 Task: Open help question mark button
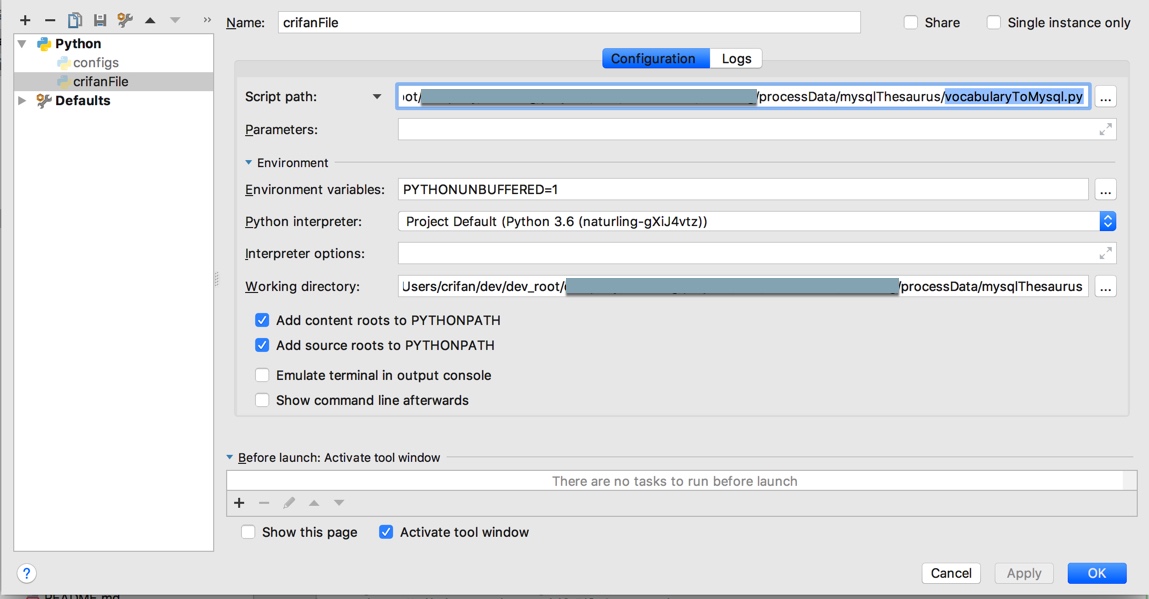tap(26, 573)
